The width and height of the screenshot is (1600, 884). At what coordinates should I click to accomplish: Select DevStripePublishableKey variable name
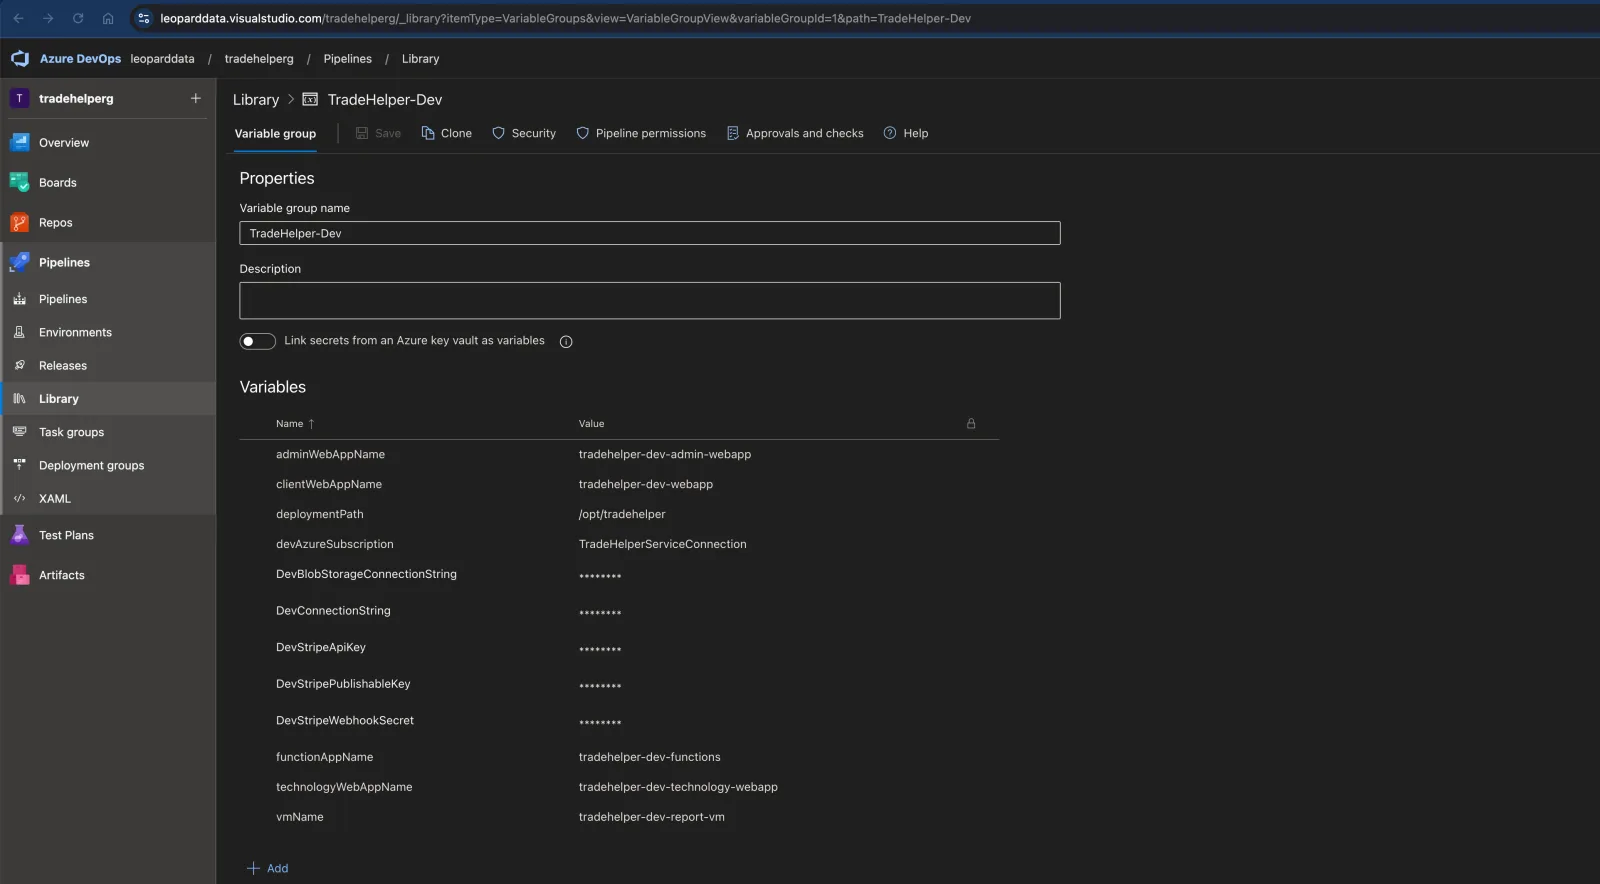(x=343, y=684)
